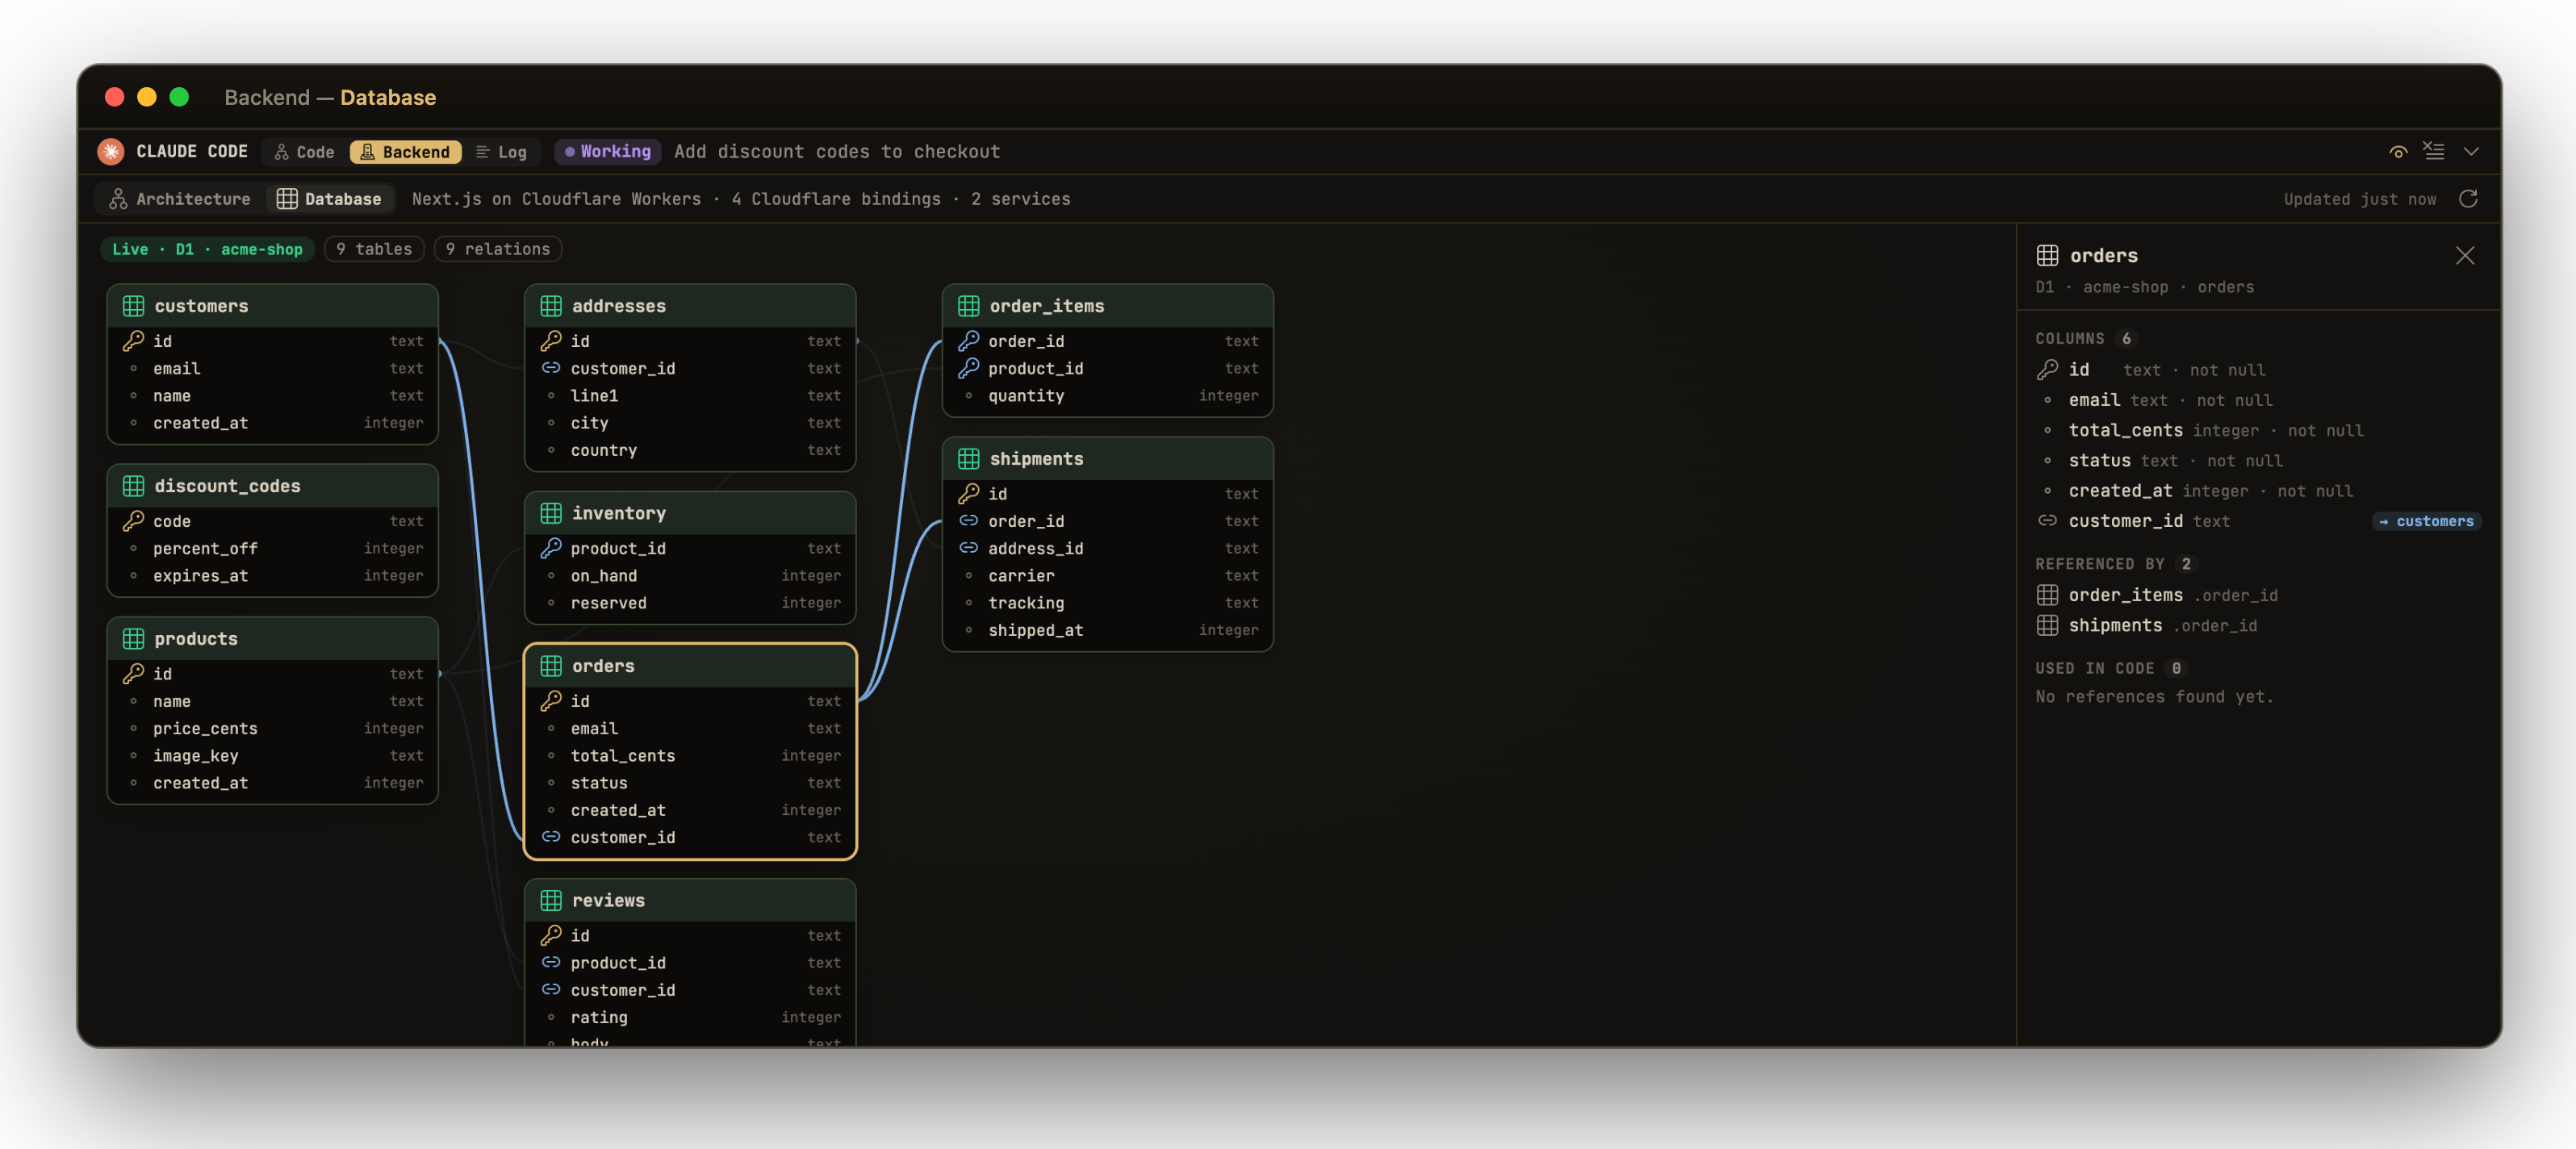
Task: Open the Architecture view tab
Action: pyautogui.click(x=180, y=199)
